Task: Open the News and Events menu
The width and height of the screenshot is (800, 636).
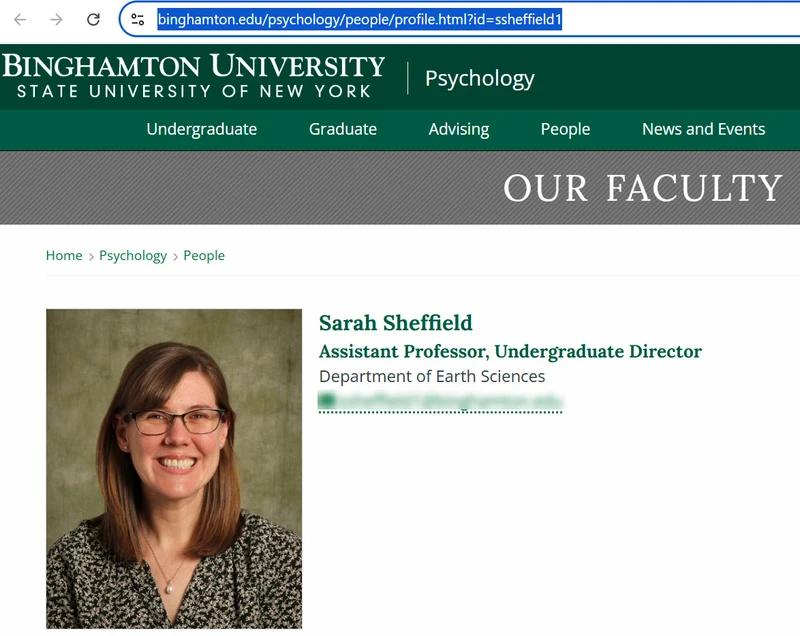Action: click(x=704, y=129)
